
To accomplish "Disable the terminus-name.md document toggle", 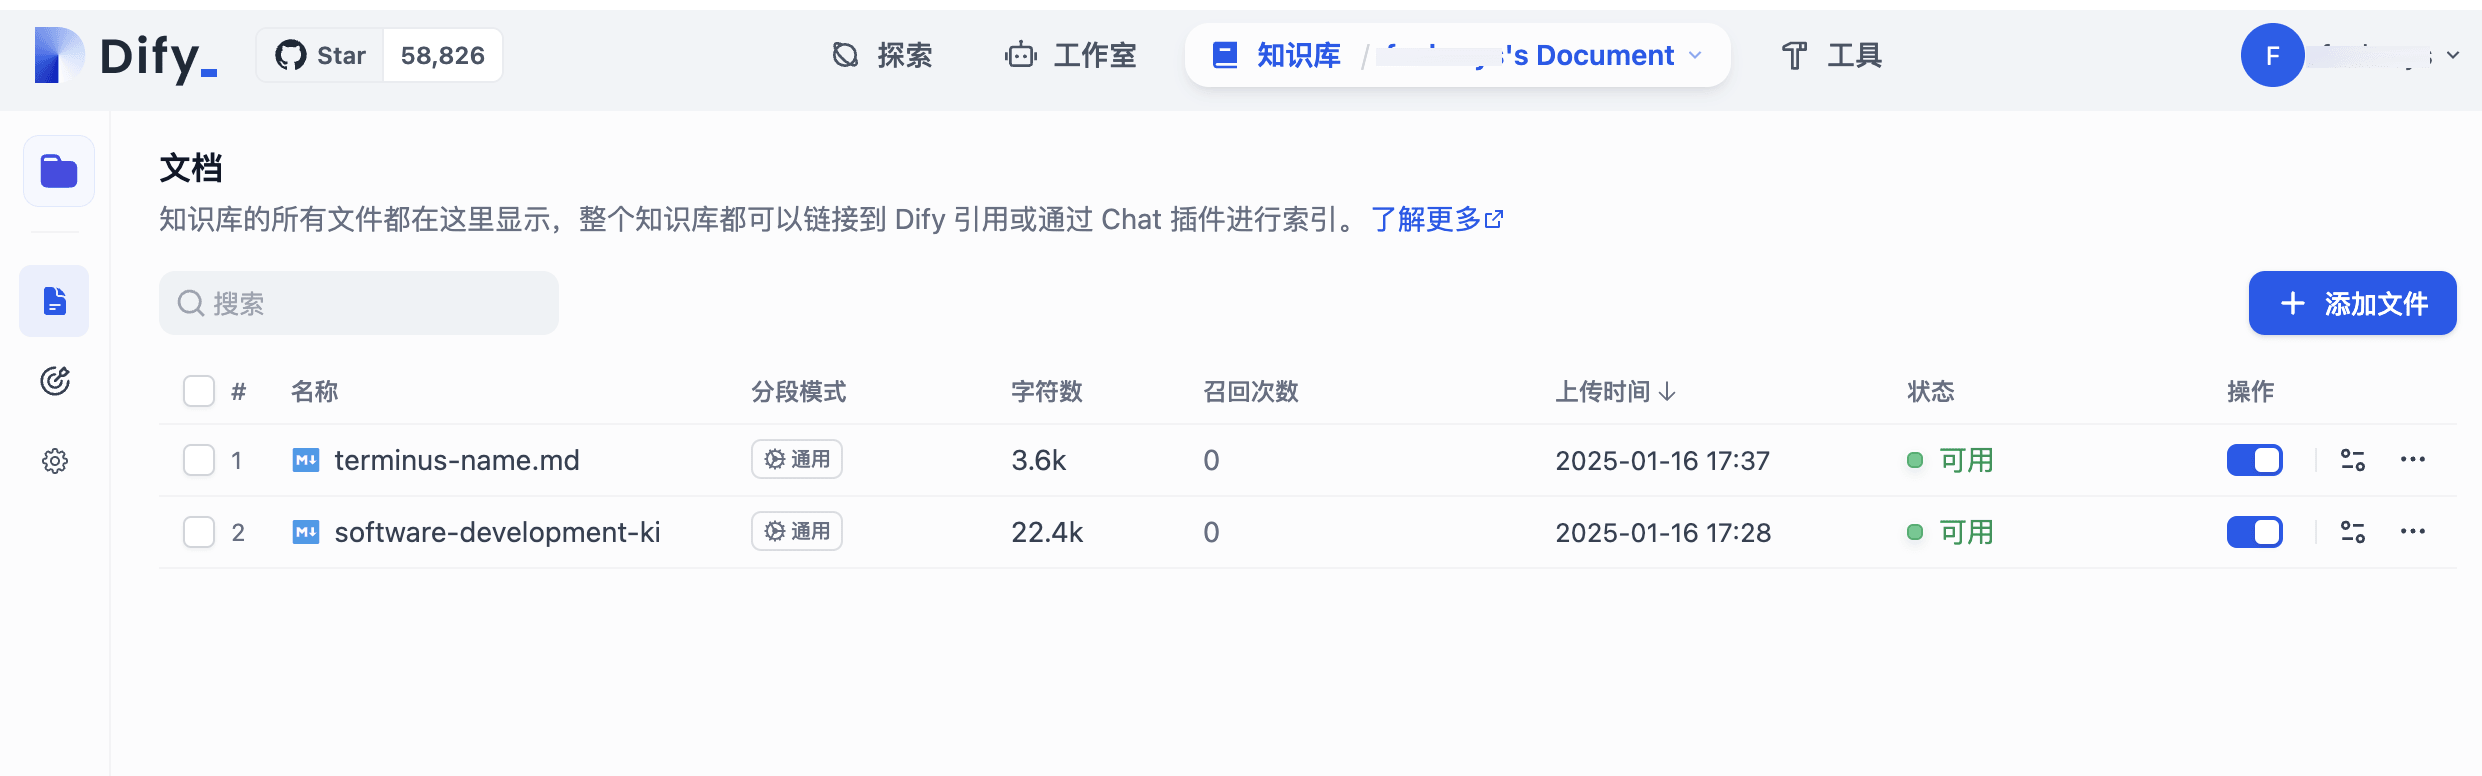I will [2254, 460].
